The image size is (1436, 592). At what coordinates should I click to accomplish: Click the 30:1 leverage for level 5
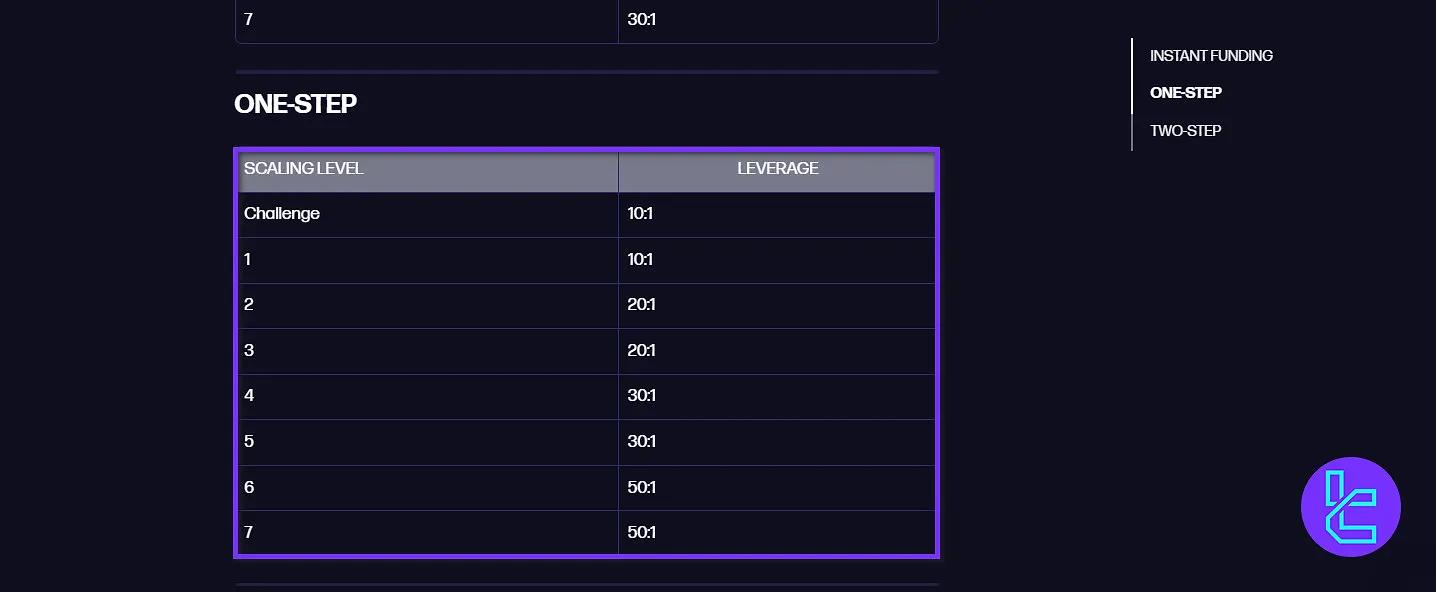tap(641, 442)
